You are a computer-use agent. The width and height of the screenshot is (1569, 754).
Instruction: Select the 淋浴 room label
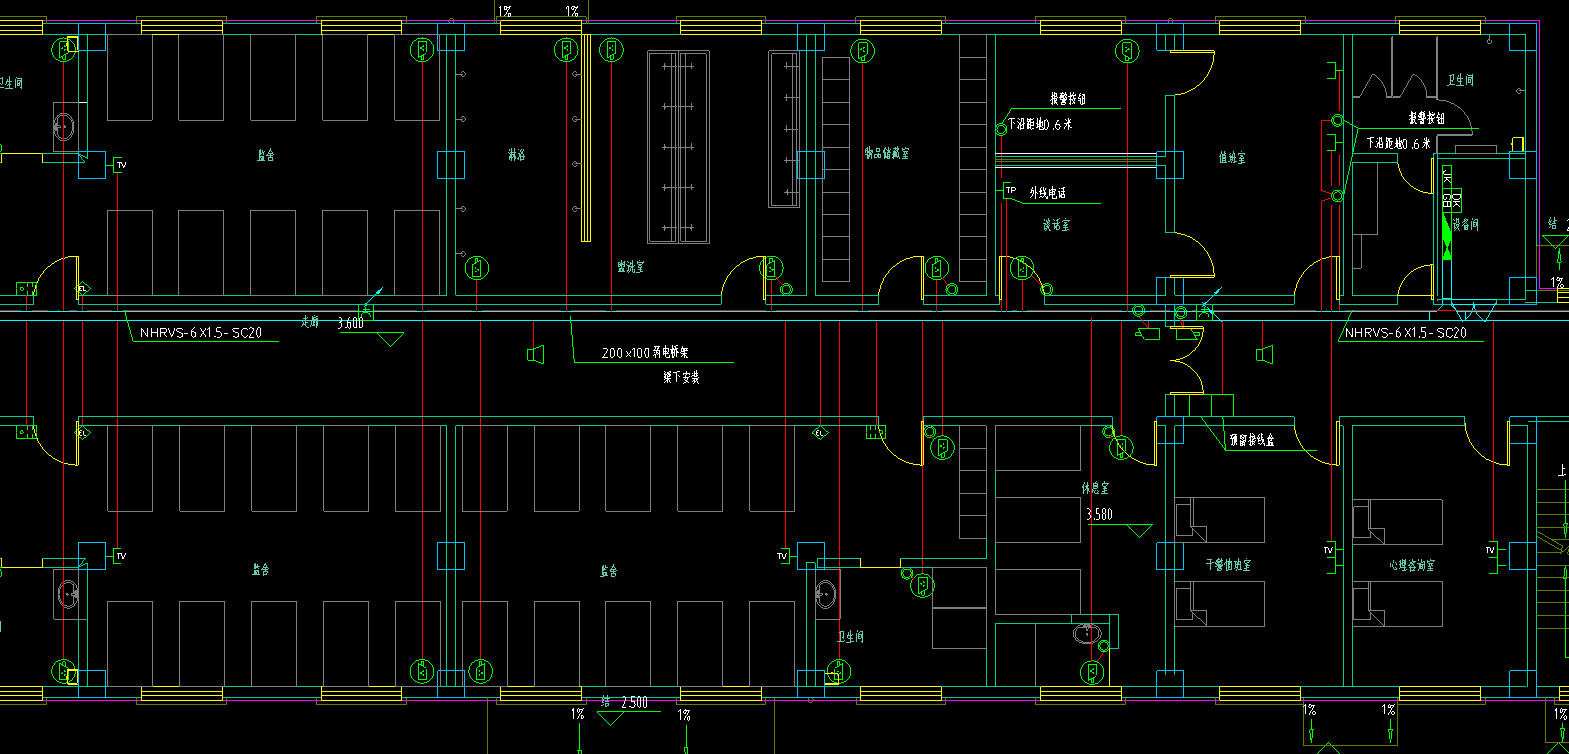tap(516, 155)
